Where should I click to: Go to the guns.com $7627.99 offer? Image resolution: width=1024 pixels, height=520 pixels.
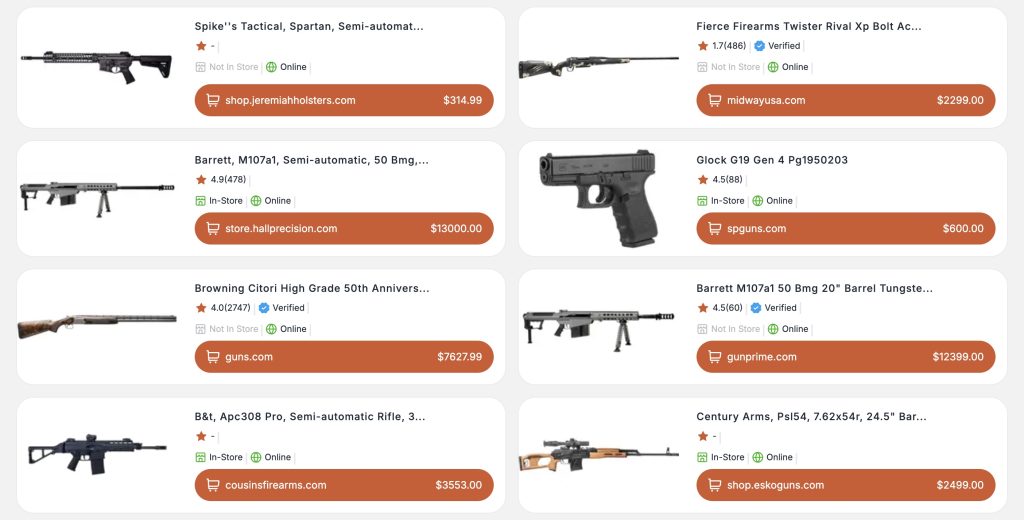pyautogui.click(x=344, y=357)
